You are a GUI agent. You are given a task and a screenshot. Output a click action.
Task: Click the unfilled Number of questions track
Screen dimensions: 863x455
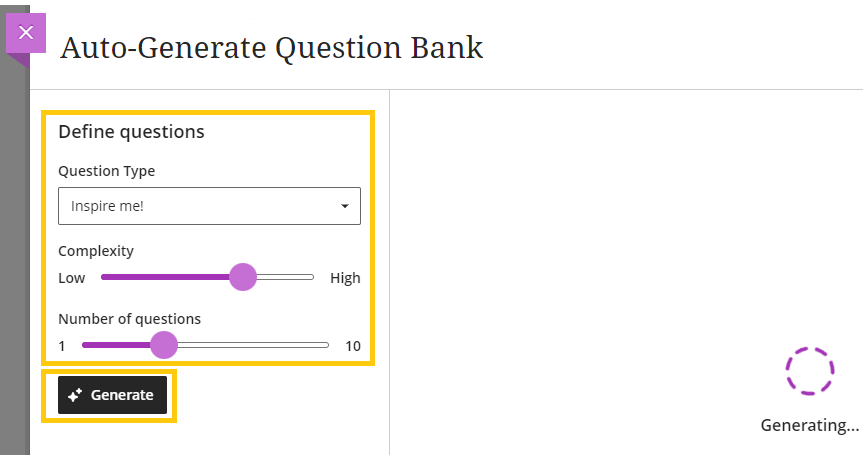(x=253, y=345)
